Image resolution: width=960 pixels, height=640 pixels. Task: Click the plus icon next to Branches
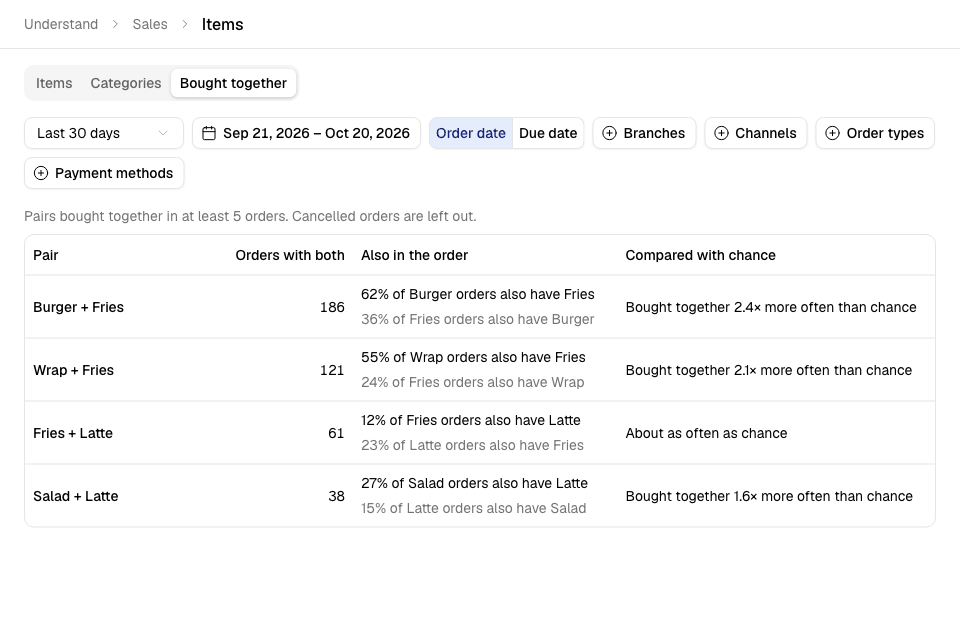[x=609, y=134]
